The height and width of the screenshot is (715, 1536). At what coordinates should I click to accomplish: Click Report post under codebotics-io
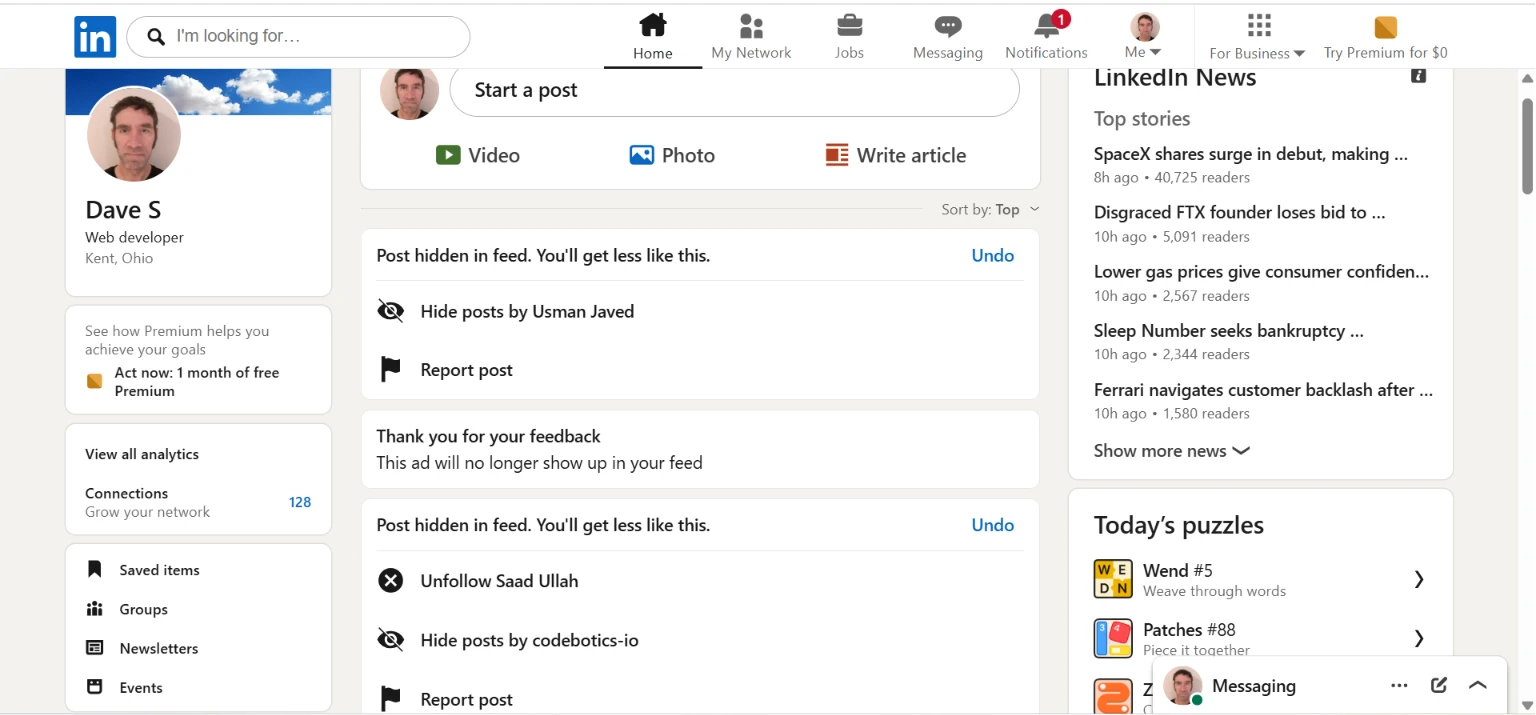pyautogui.click(x=466, y=699)
